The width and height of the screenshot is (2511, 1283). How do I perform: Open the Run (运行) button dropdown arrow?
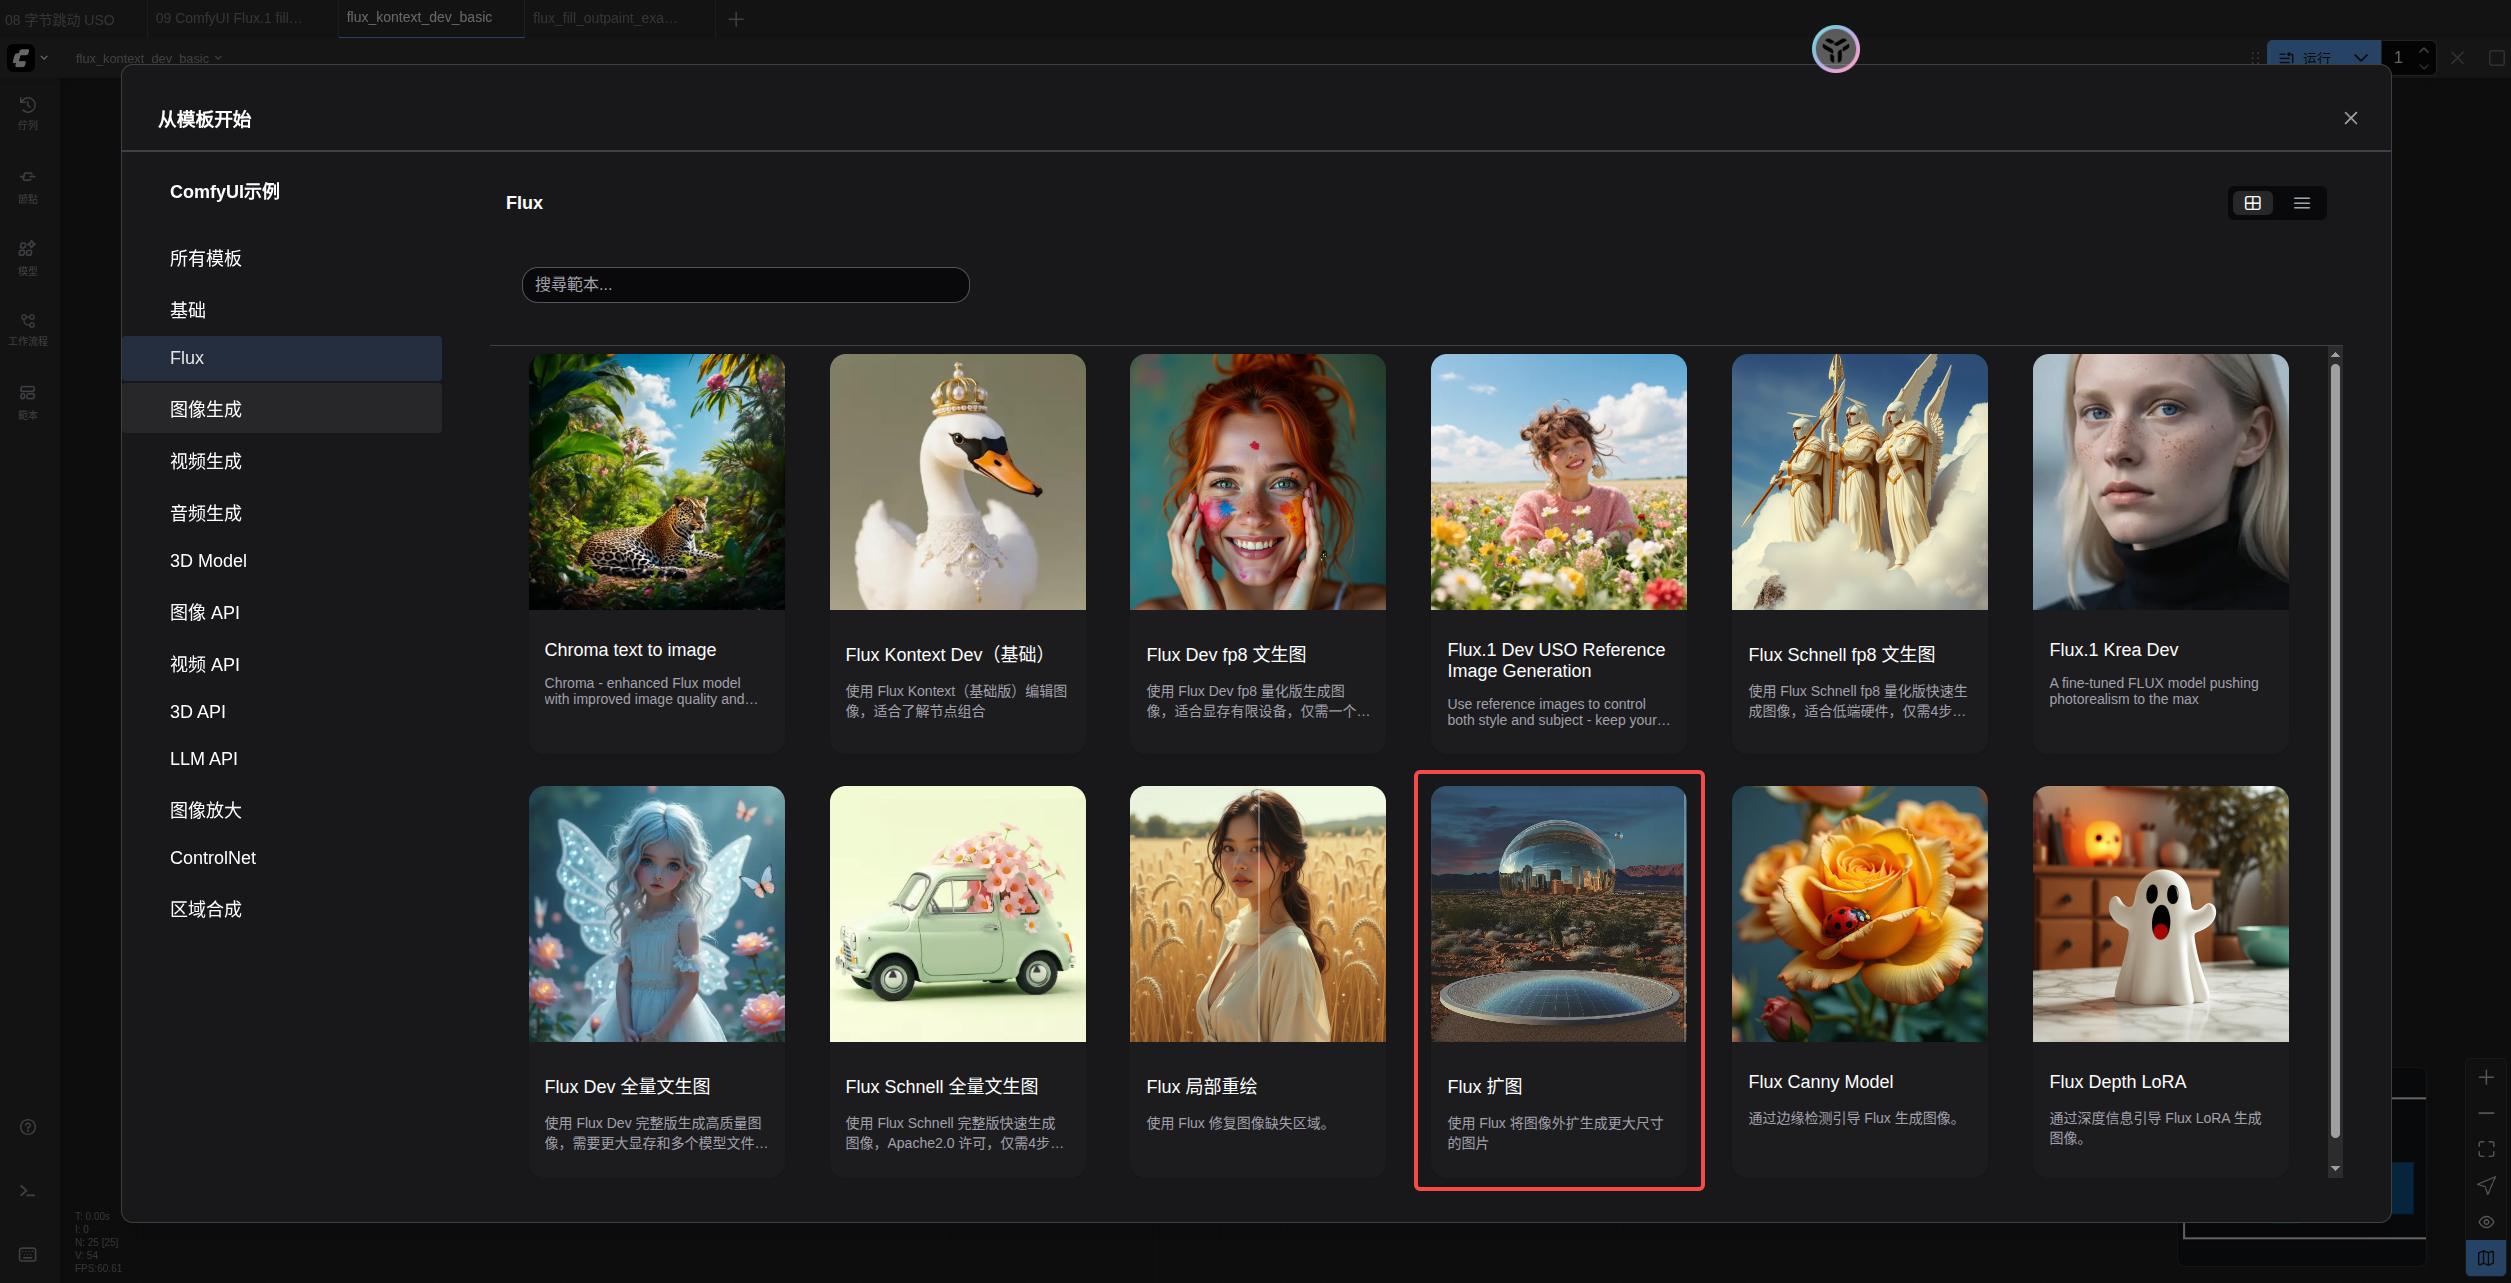click(x=2361, y=58)
